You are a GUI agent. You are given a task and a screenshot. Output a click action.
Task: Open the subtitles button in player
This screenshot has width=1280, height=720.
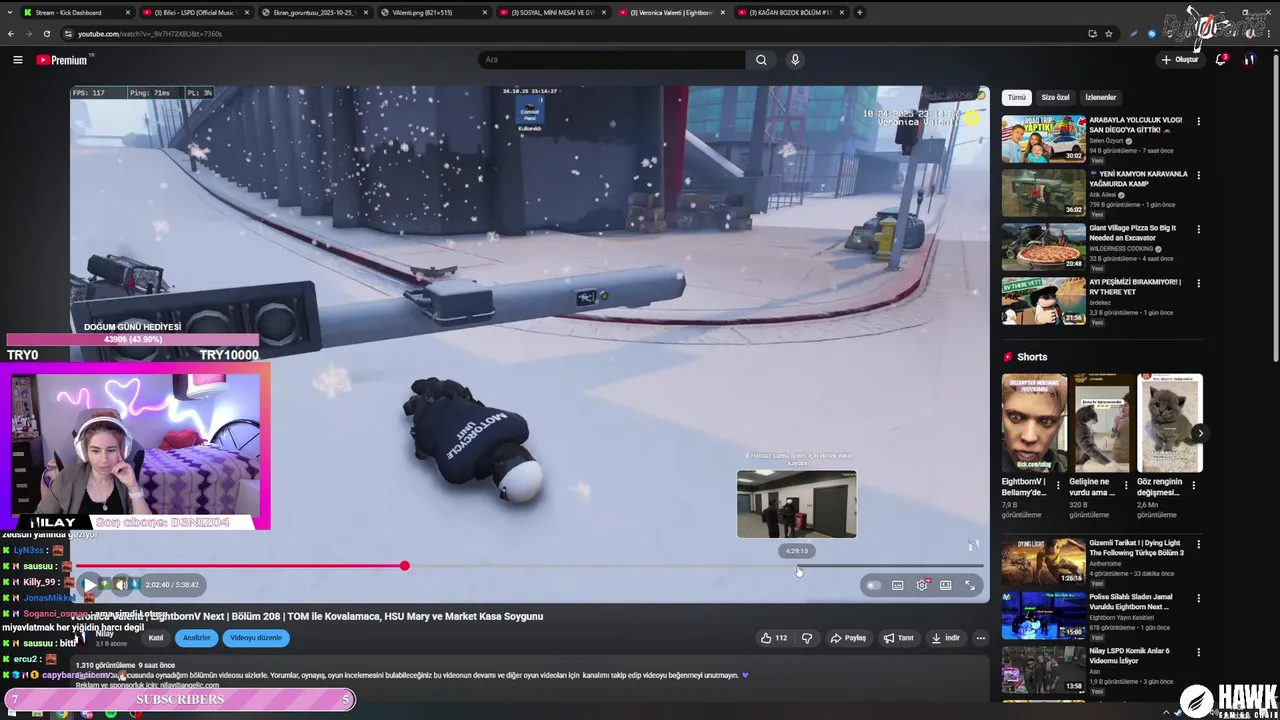[897, 585]
